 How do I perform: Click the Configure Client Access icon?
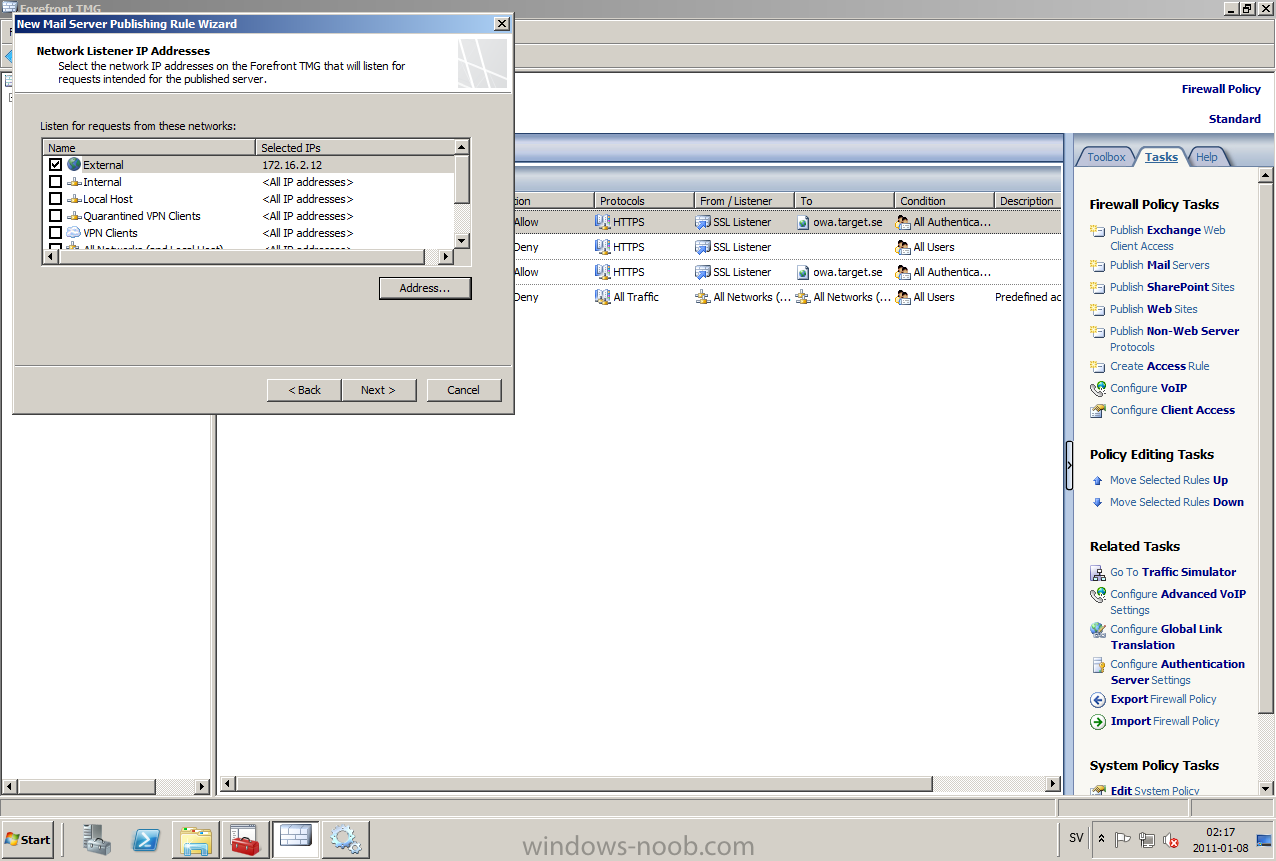click(1098, 411)
